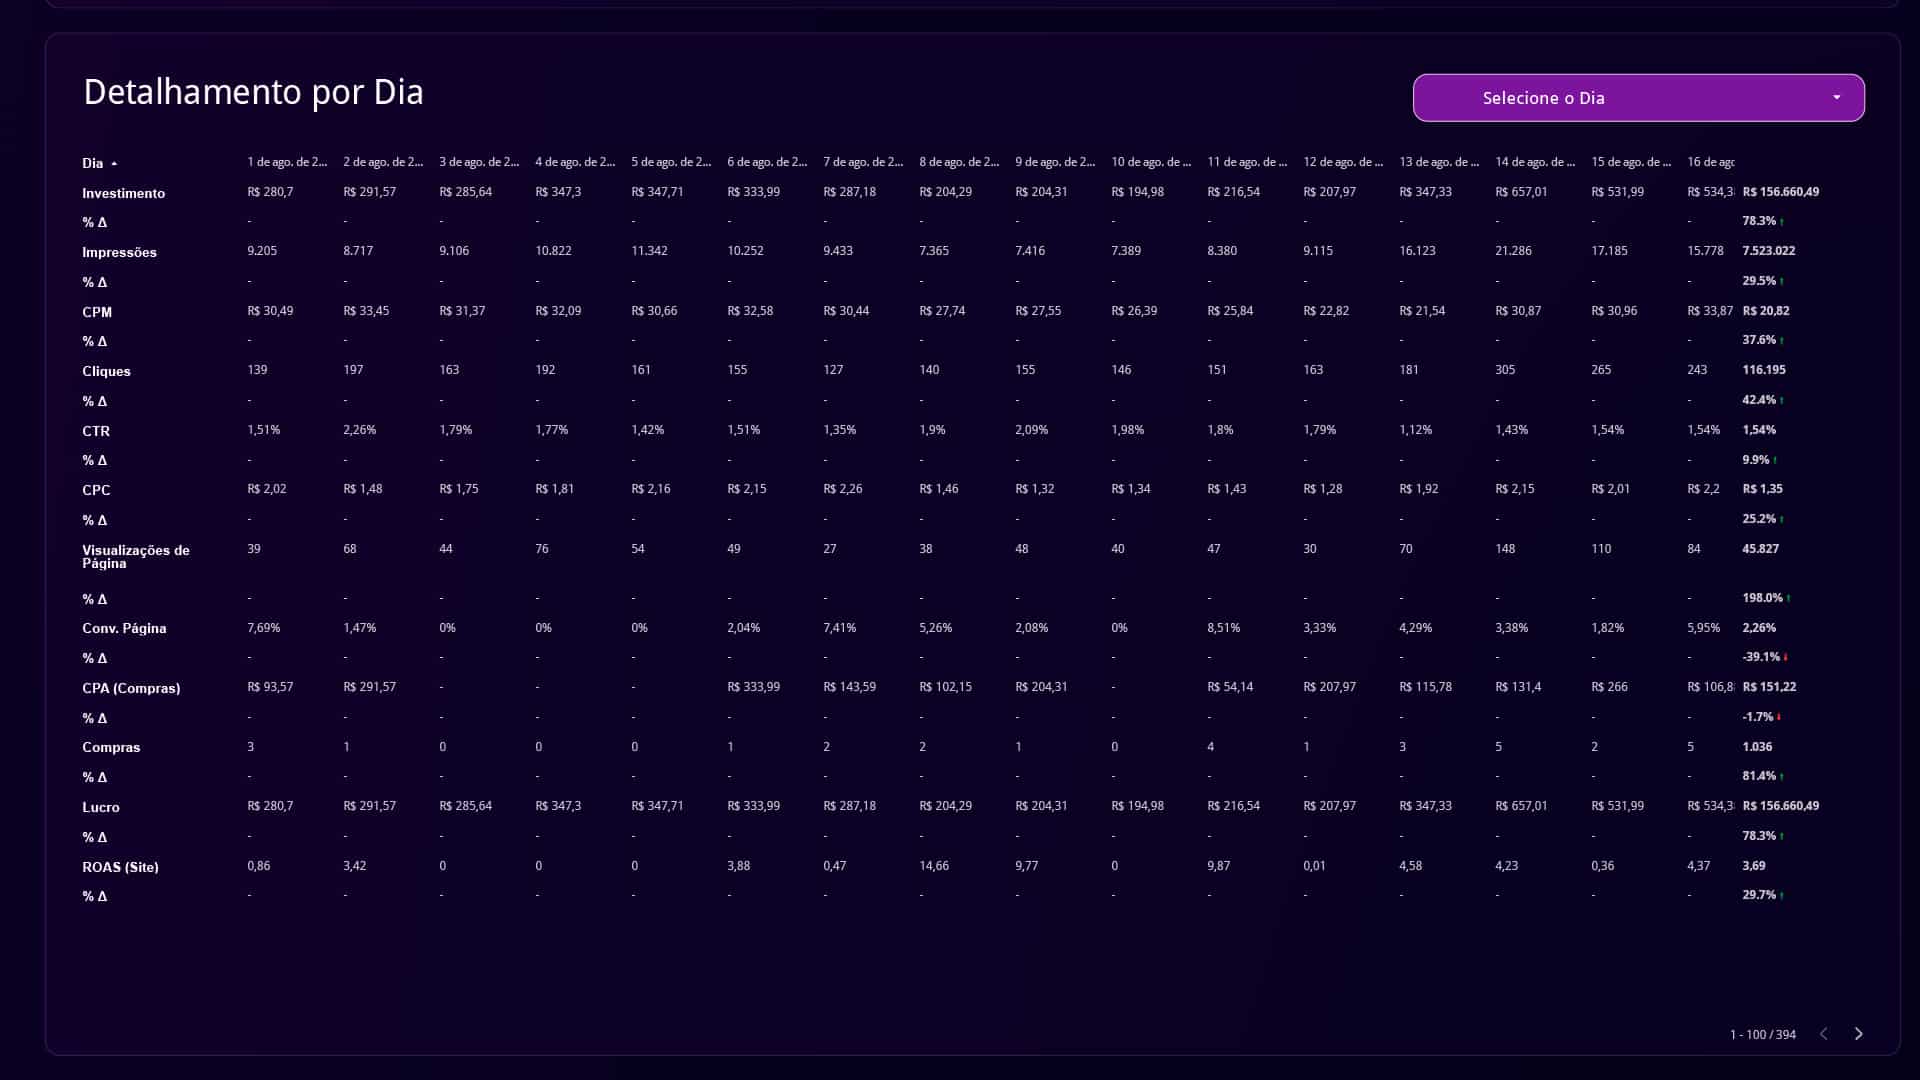Click the Detalhamento por Dia title
1920x1080 pixels.
(253, 92)
